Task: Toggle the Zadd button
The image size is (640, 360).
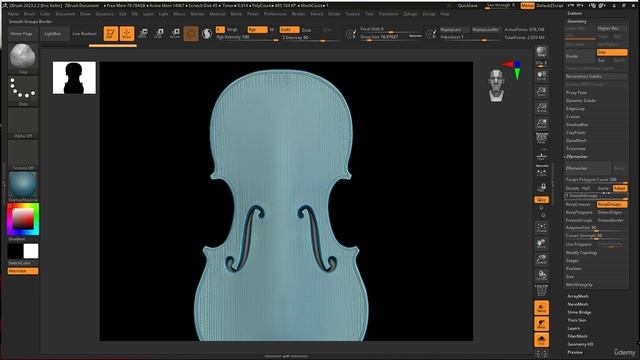Action: (289, 30)
